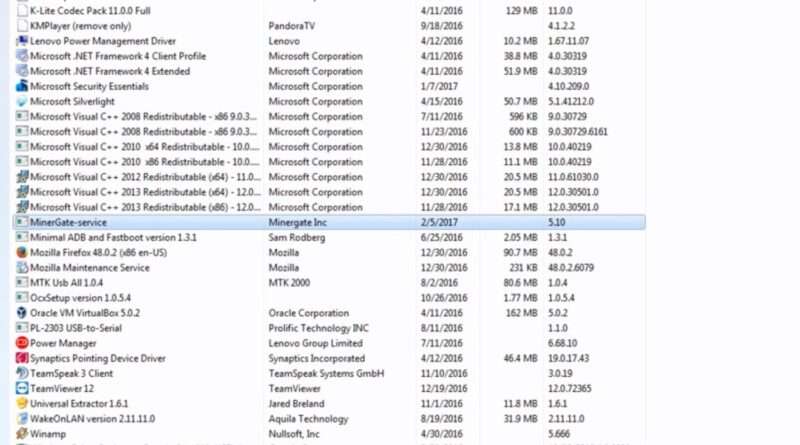Click the install date 2/5/2017

[x=439, y=222]
